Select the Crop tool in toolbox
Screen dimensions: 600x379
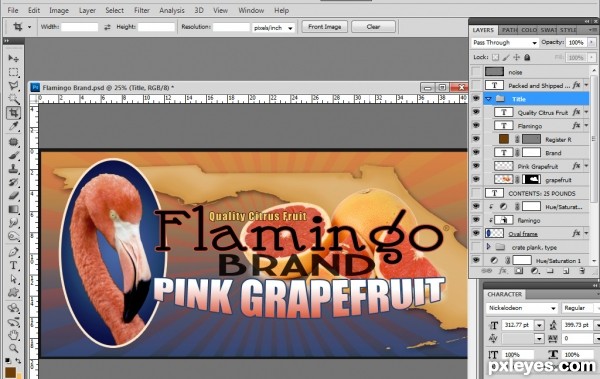13,113
